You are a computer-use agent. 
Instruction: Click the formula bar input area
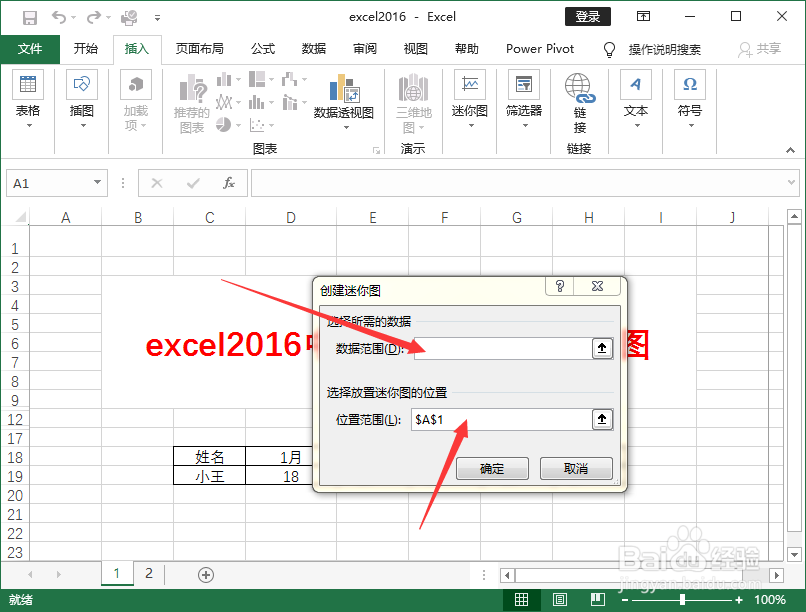coord(518,183)
